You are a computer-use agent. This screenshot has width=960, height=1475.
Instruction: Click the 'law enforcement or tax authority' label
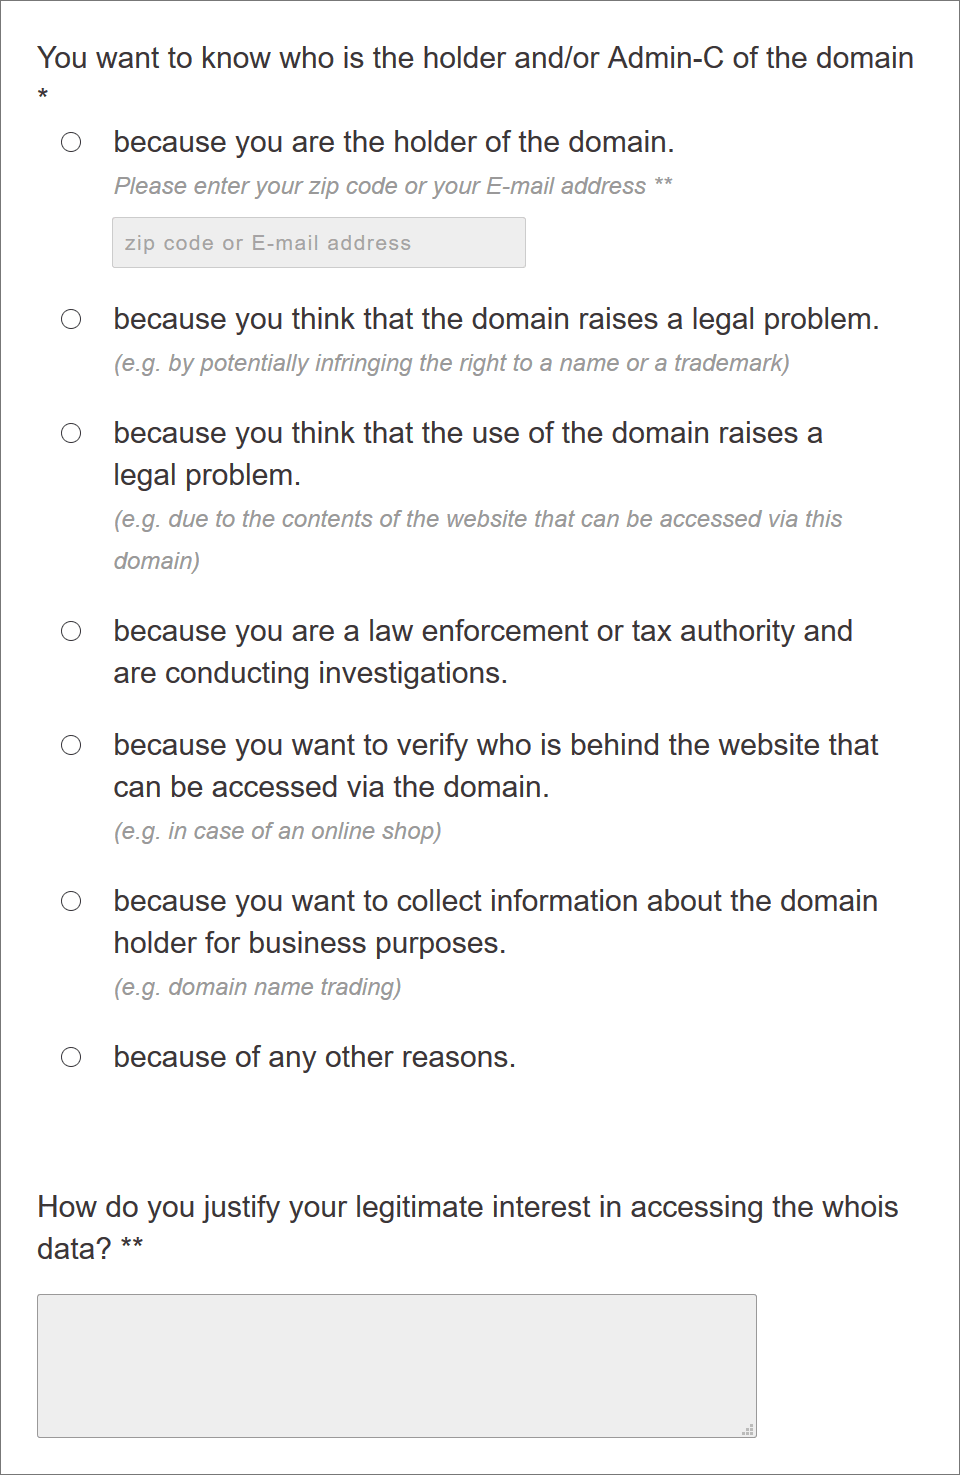tap(482, 651)
